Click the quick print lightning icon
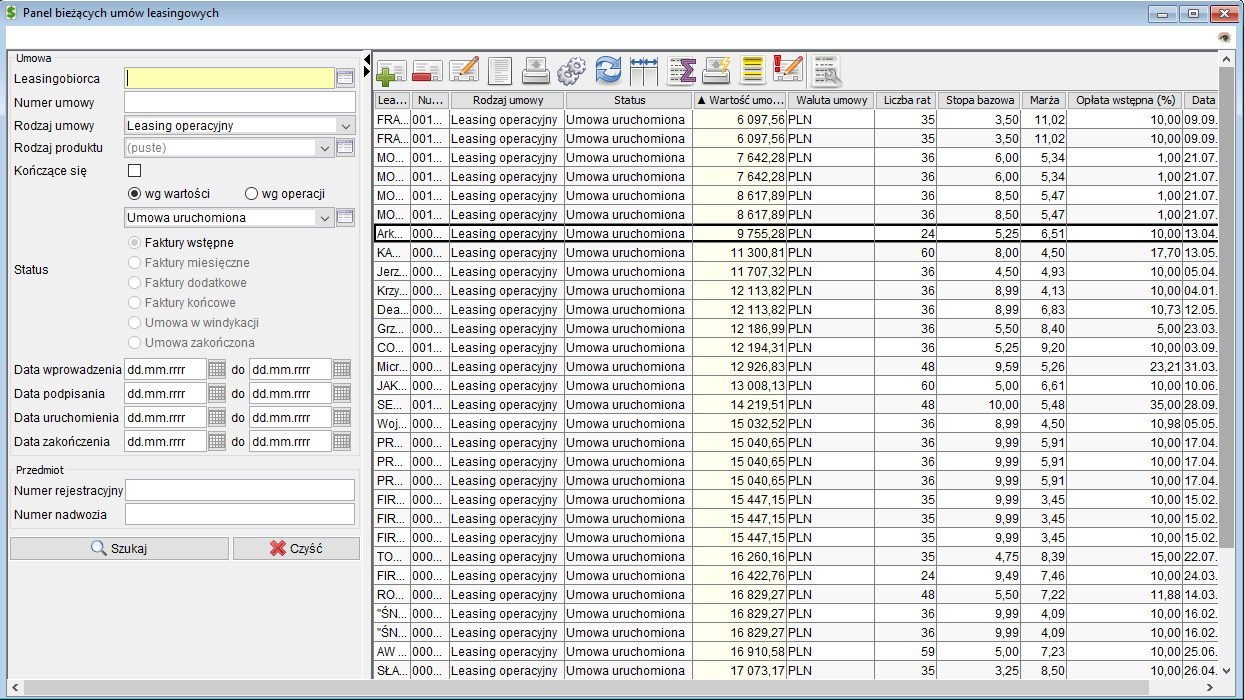The height and width of the screenshot is (700, 1244). coord(717,71)
